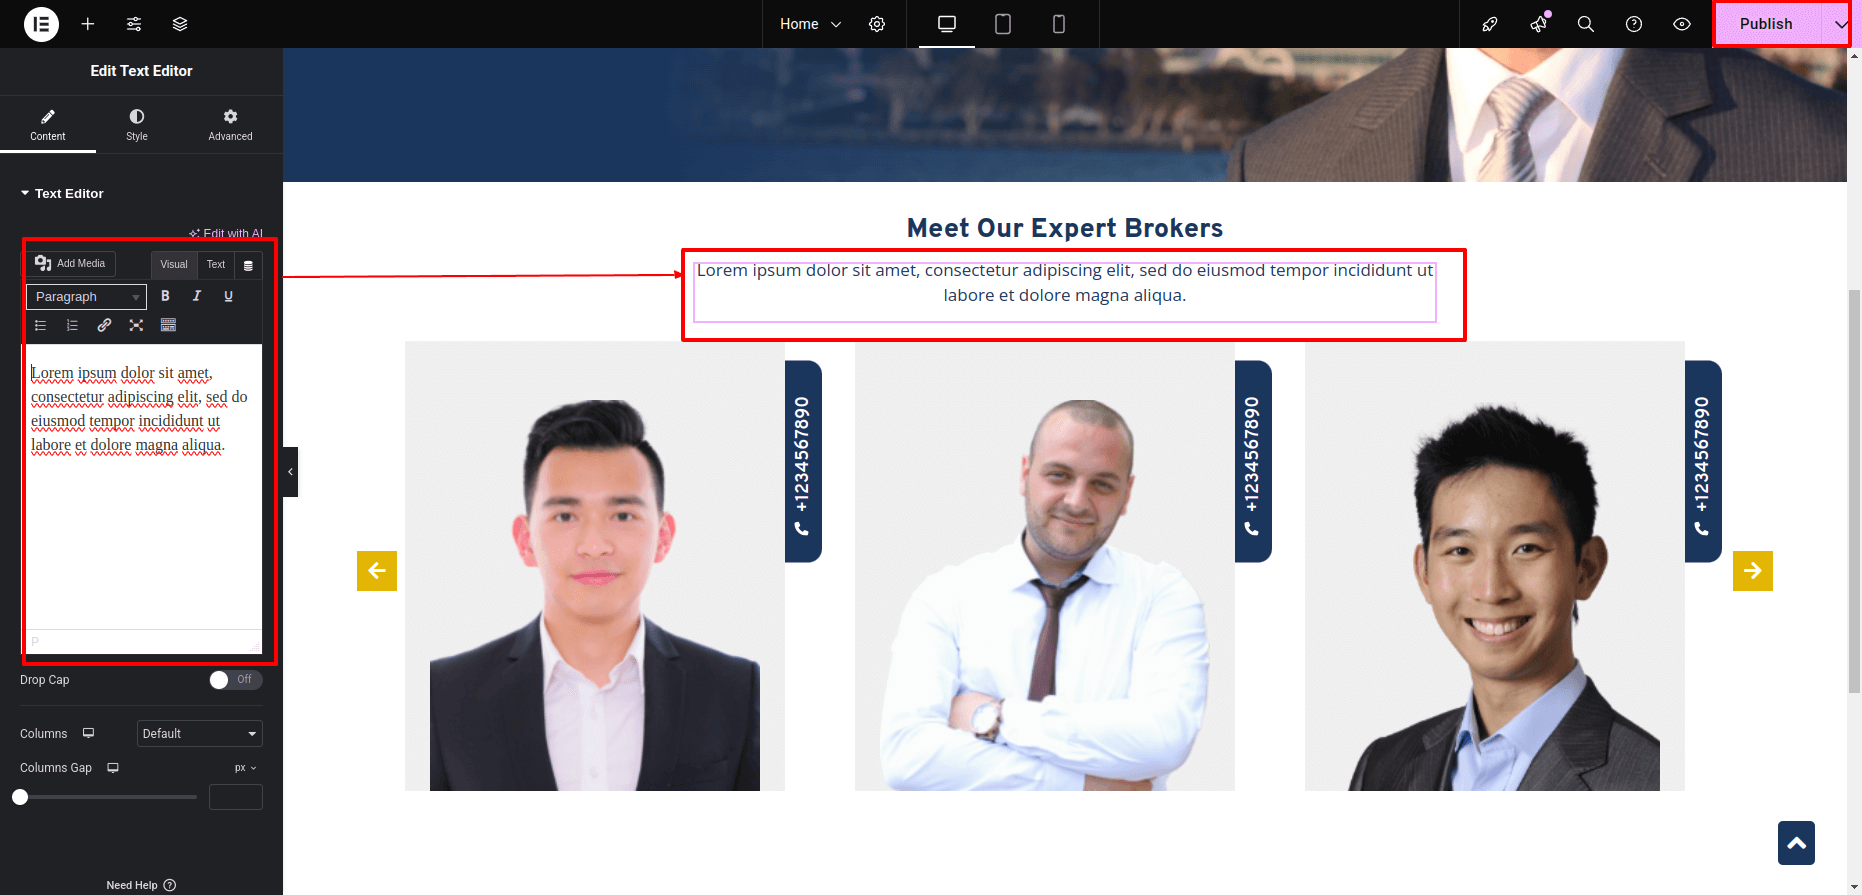Toggle the editor toolbar kitchen sink

(168, 325)
